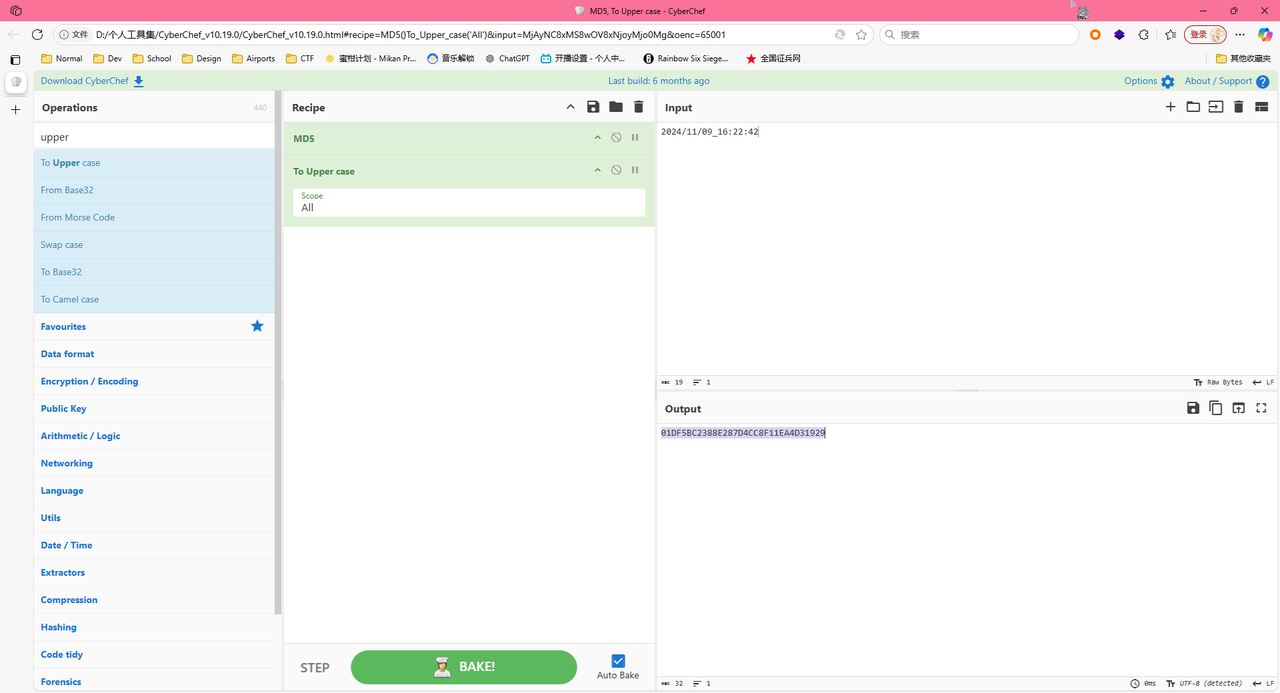The height and width of the screenshot is (693, 1280).
Task: Click Download CyberChef link
Action: (x=92, y=81)
